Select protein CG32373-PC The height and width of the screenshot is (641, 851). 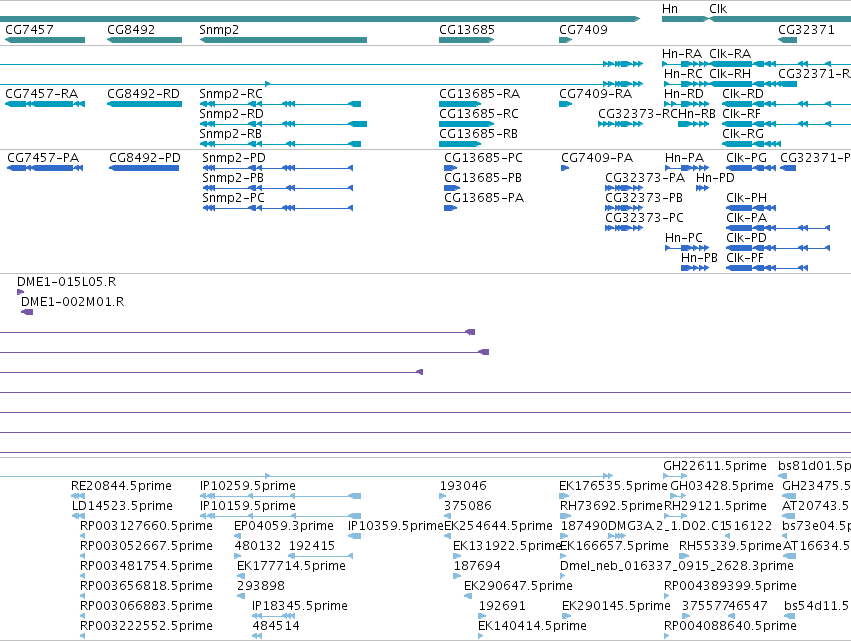(645, 218)
